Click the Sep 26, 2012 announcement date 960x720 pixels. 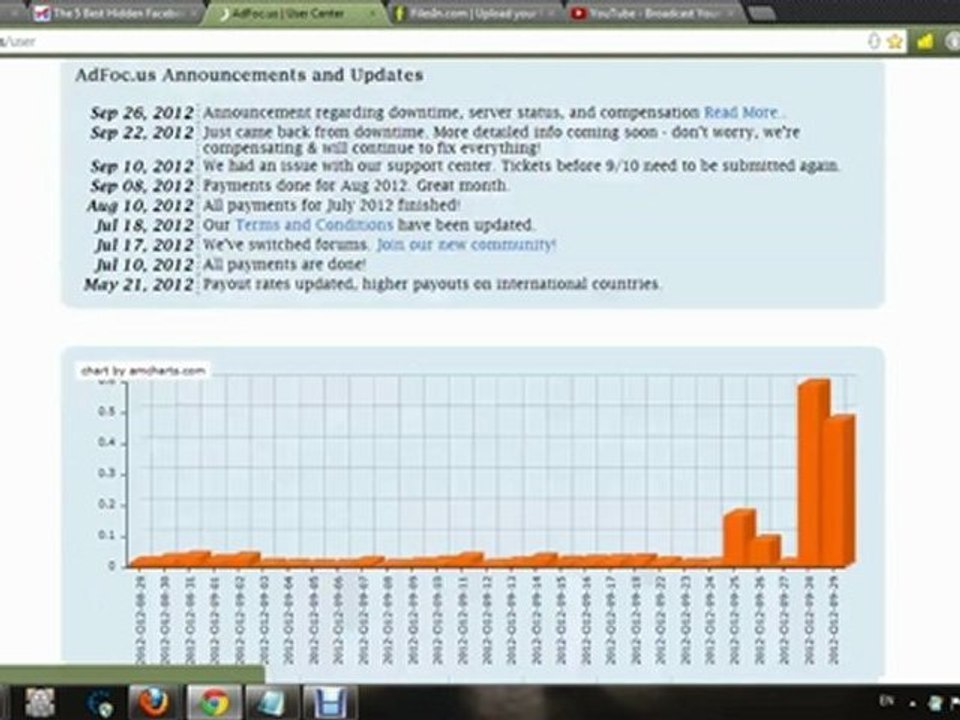(142, 113)
